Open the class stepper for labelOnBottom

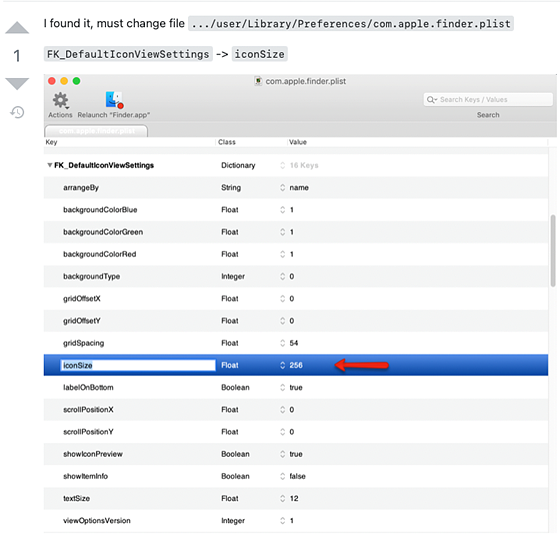[282, 387]
